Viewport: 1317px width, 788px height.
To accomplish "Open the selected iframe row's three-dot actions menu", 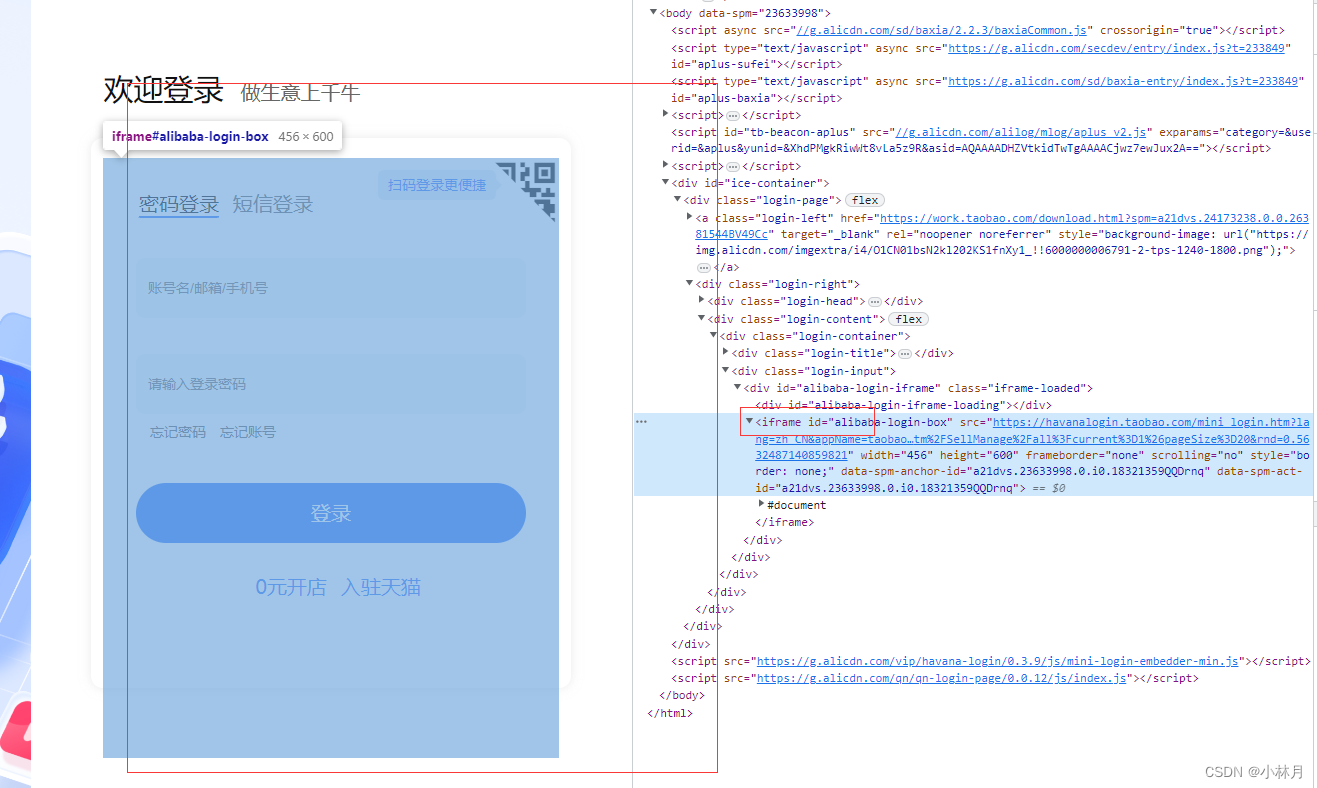I will 641,421.
